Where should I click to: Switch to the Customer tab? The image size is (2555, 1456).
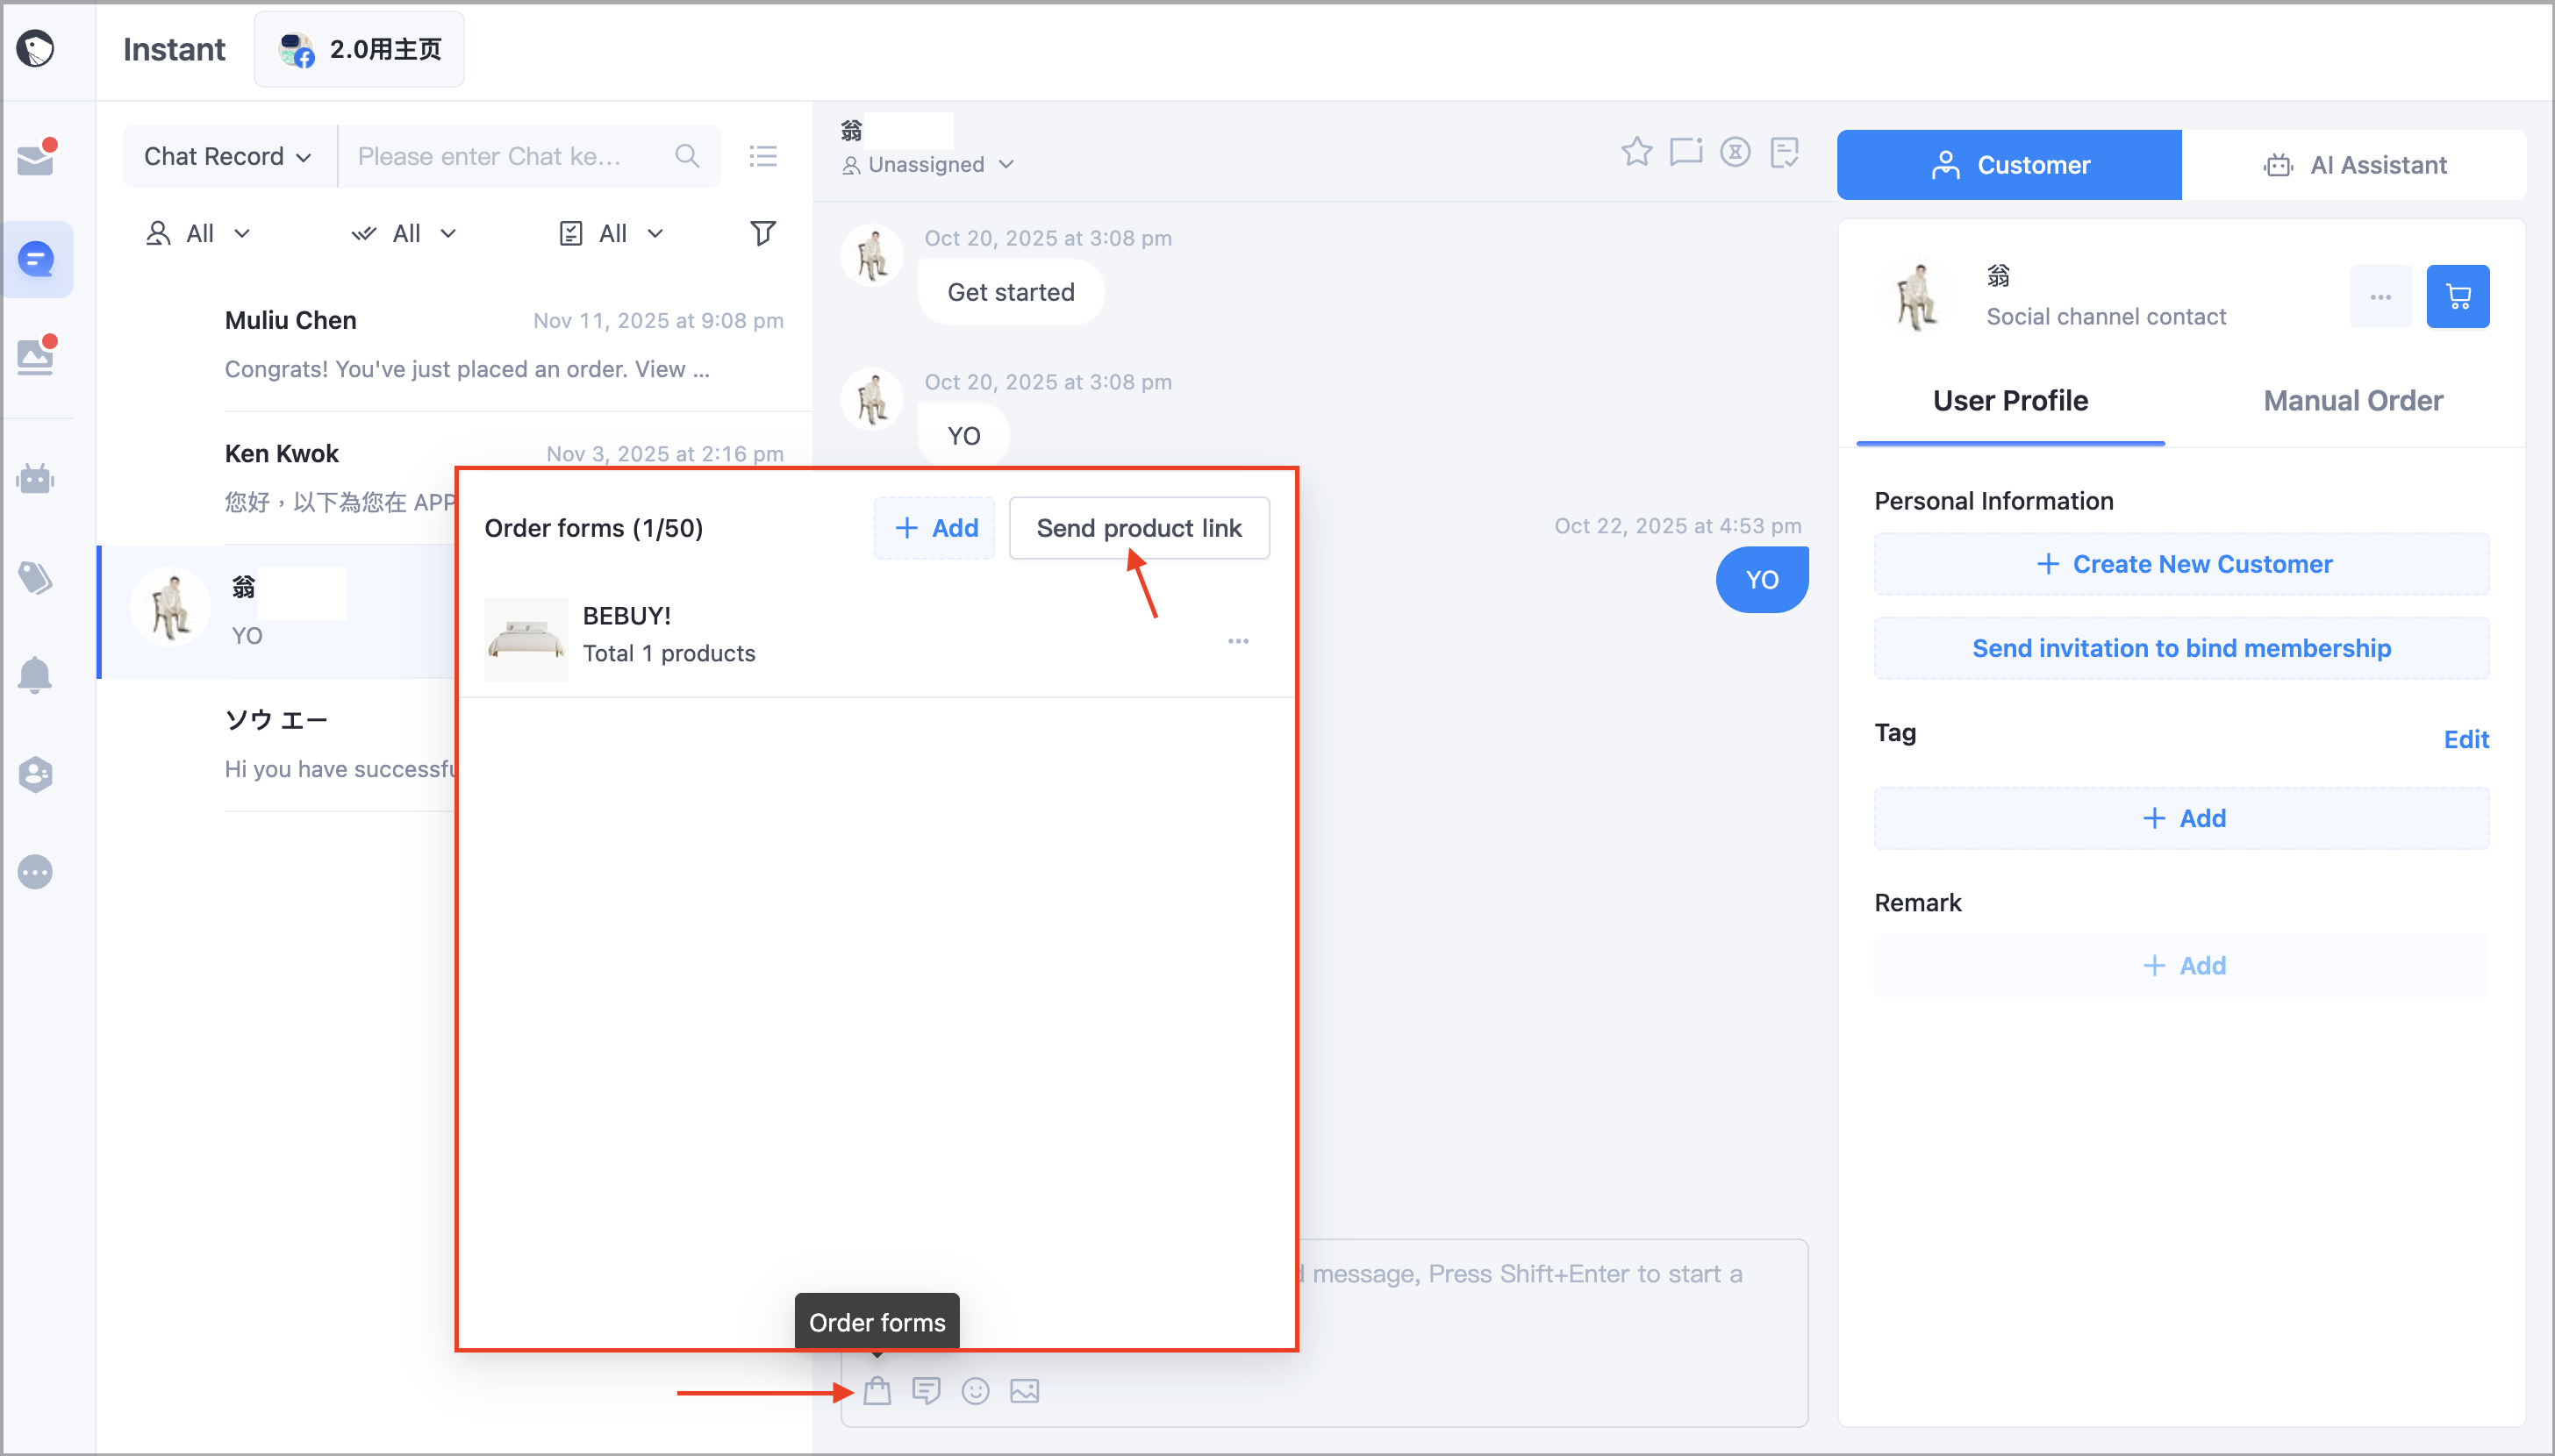(2009, 165)
